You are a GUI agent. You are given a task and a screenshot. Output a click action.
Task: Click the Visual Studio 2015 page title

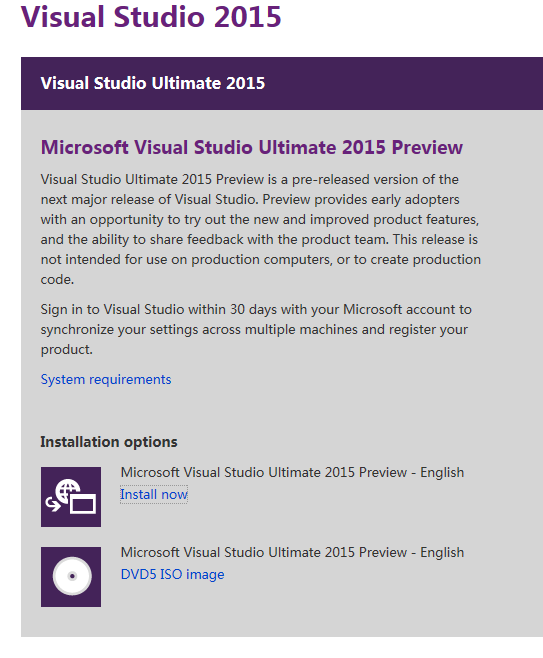151,17
